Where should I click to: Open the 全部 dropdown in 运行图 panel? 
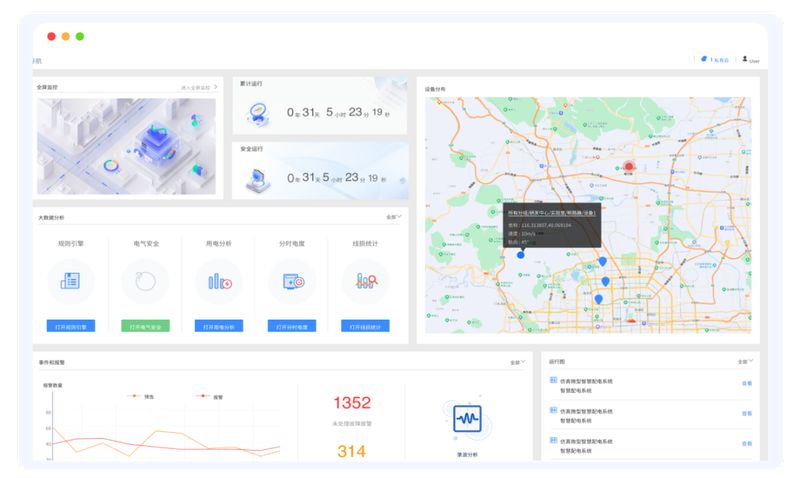pos(745,361)
